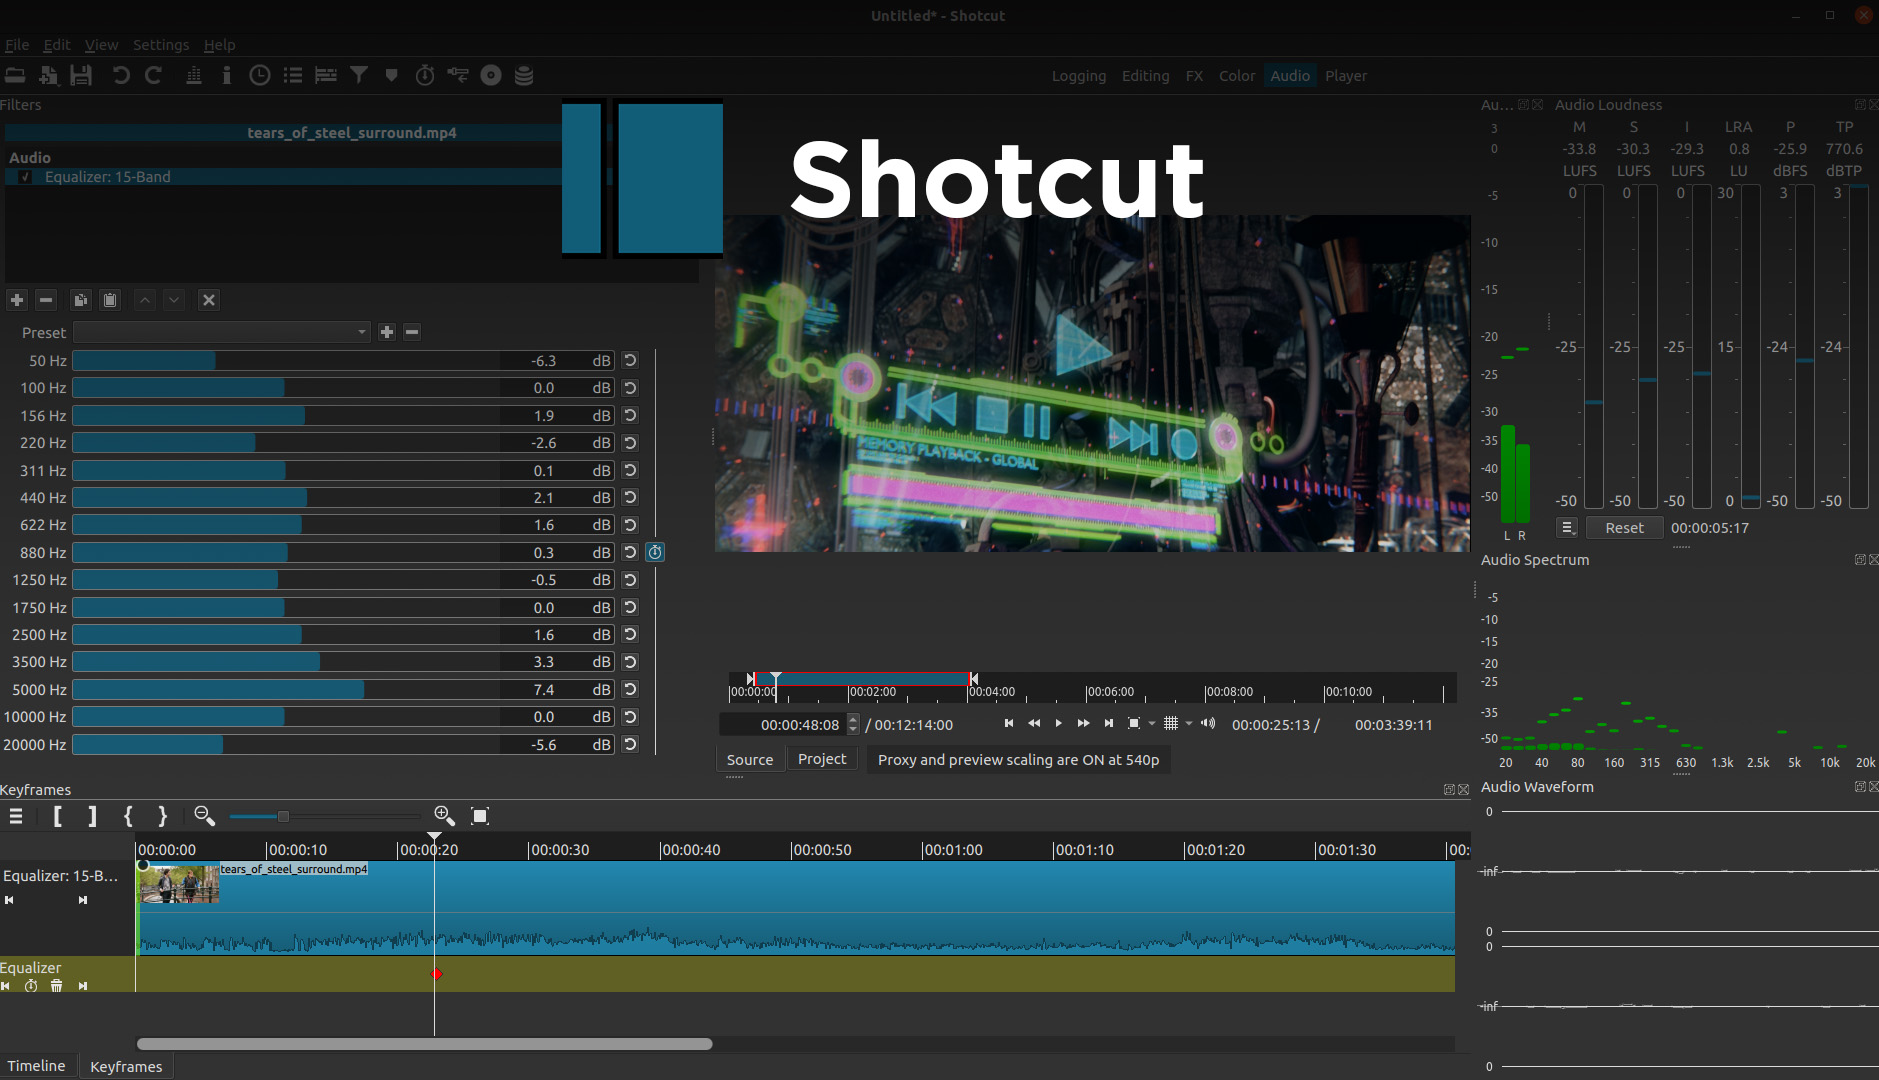
Task: Open the Markers icon in the toolbar
Action: [392, 75]
